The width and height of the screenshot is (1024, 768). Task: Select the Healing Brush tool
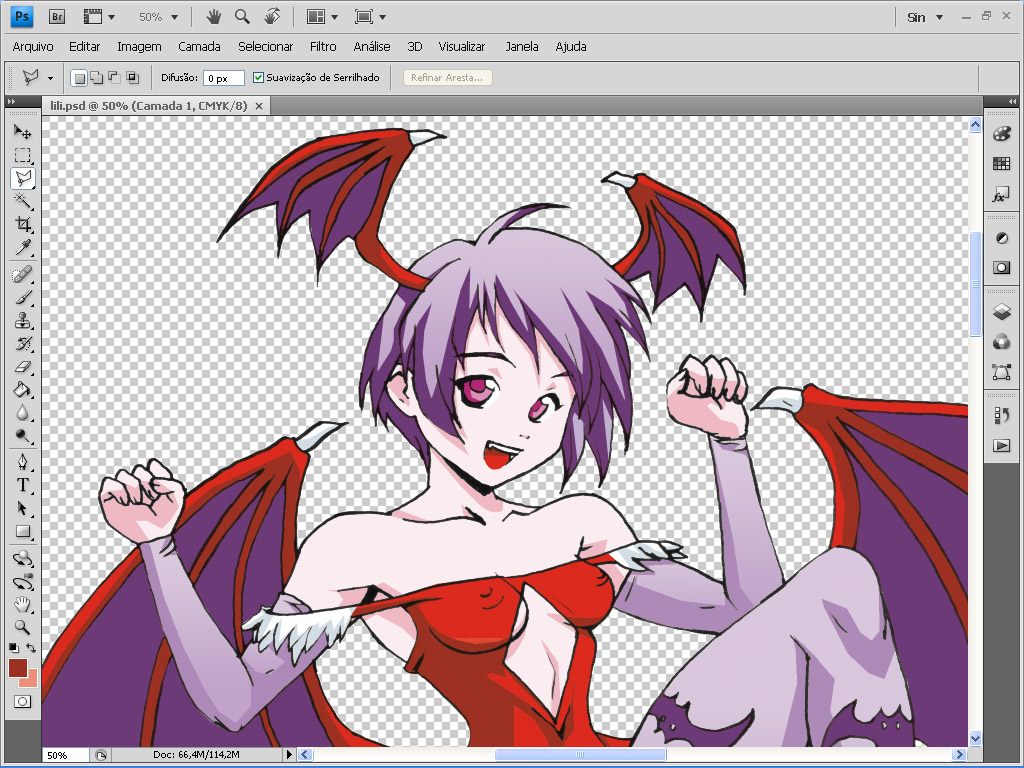pyautogui.click(x=23, y=274)
